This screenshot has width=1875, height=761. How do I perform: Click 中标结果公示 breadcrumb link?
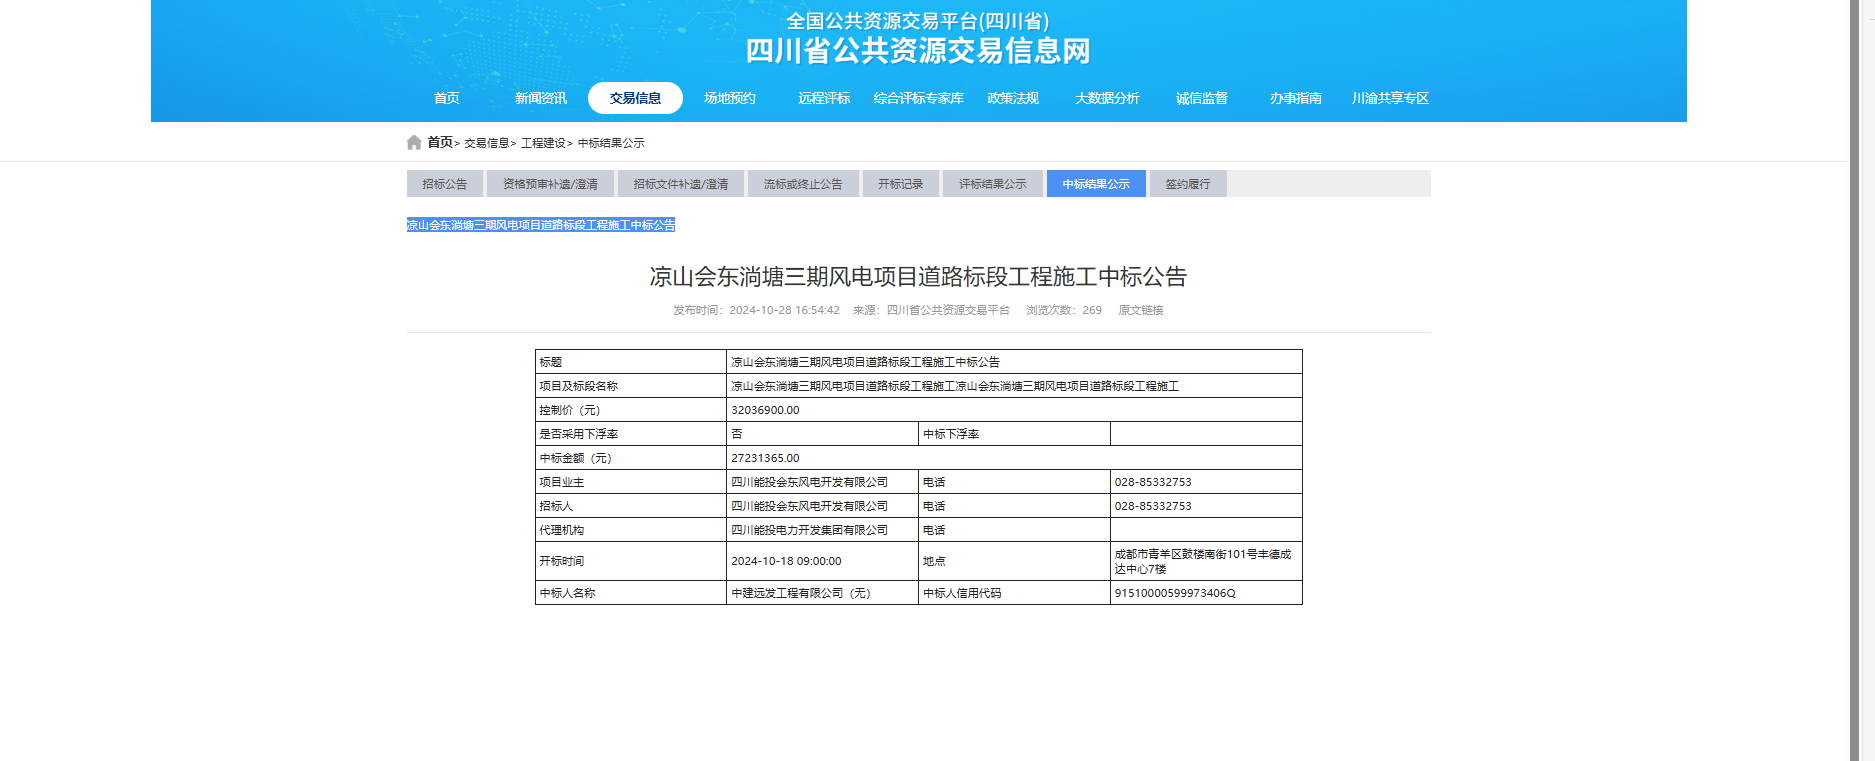[611, 143]
